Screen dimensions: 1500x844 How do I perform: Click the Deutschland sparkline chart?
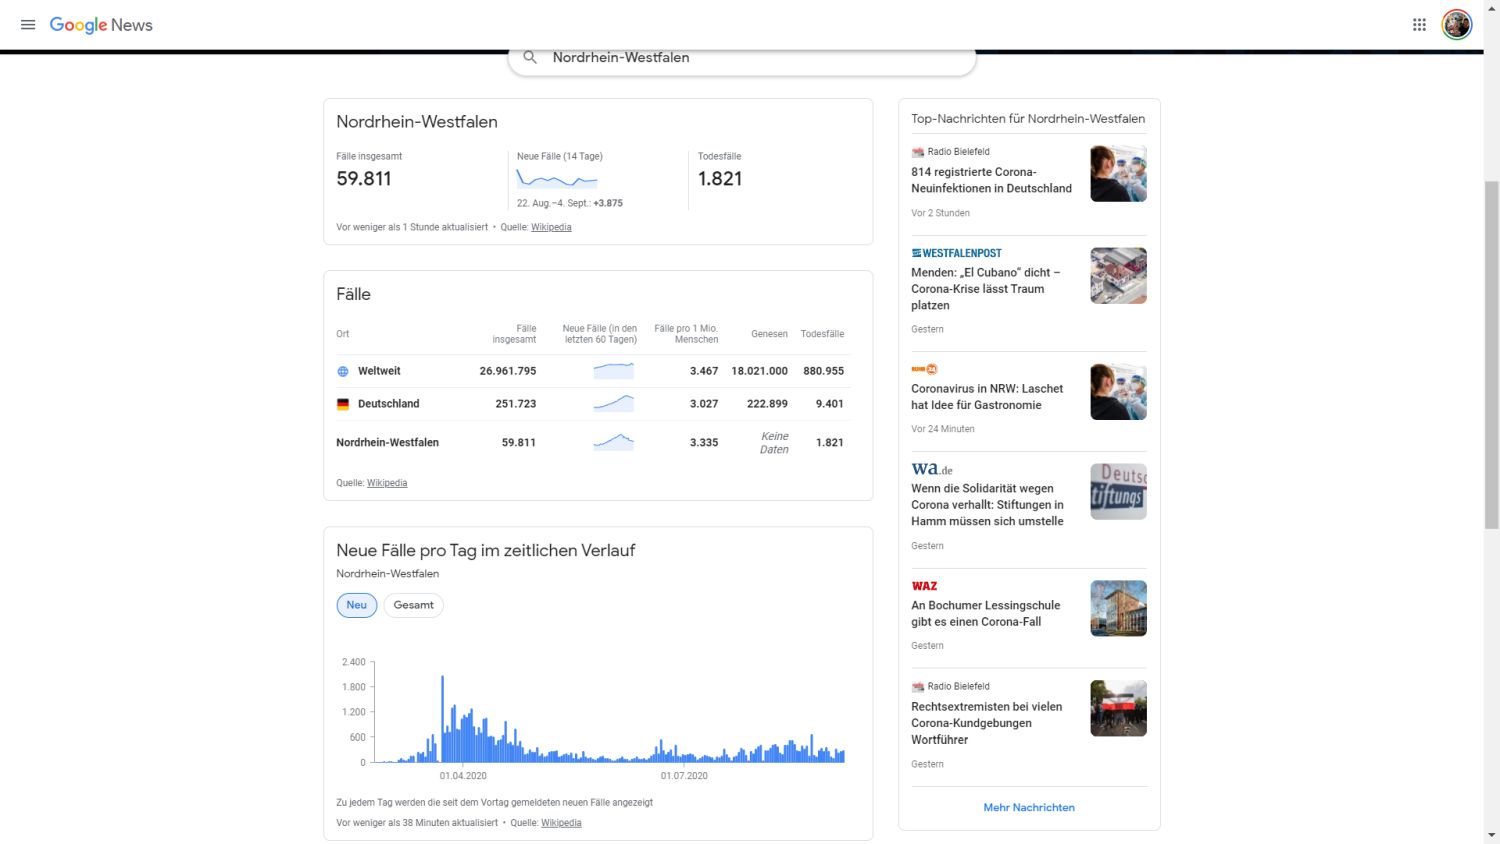point(613,404)
